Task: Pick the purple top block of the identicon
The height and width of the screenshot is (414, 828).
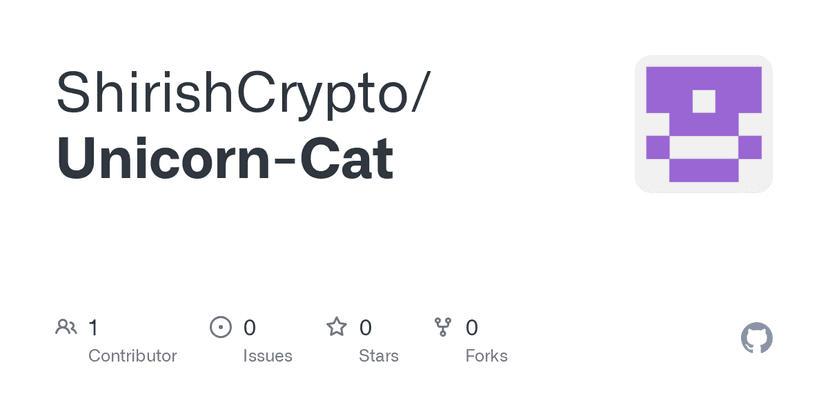Action: click(704, 76)
